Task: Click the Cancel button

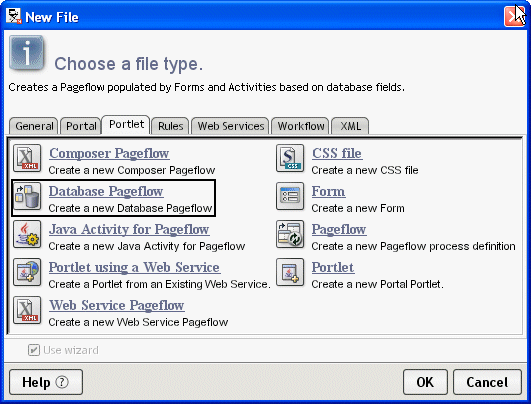Action: (x=487, y=382)
